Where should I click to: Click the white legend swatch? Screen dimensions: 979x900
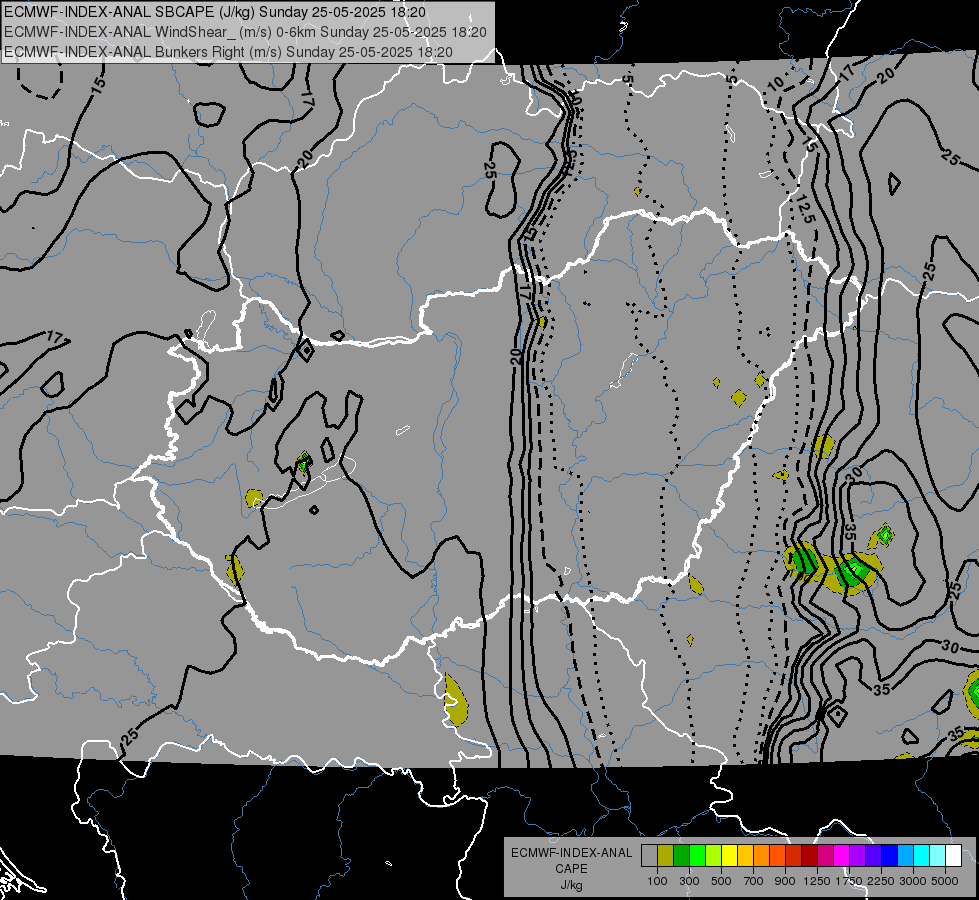coord(954,856)
